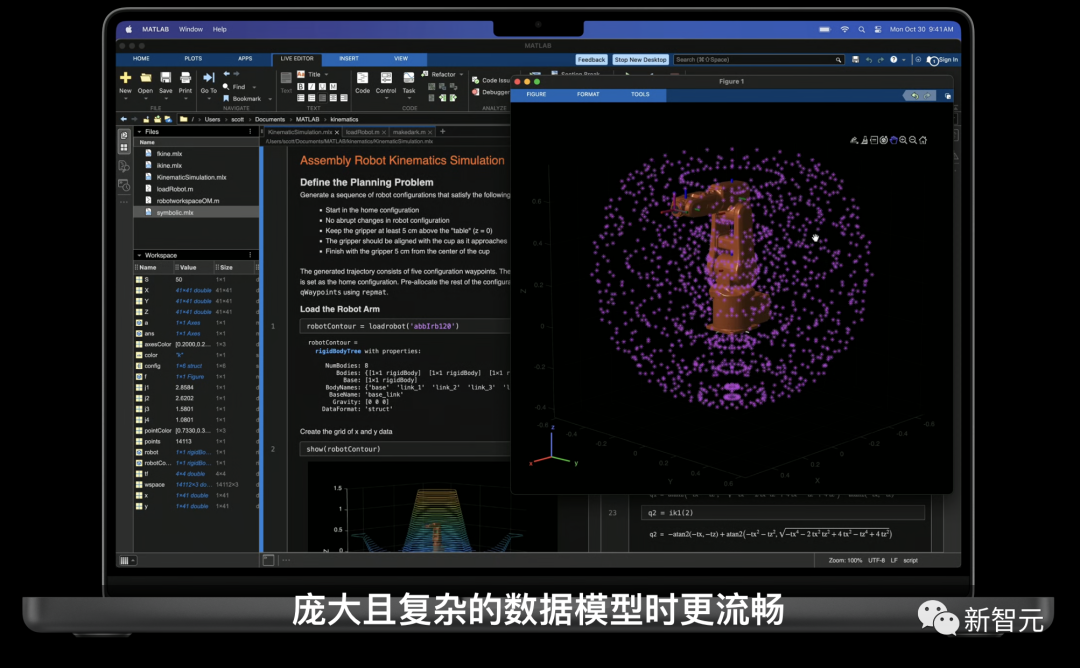Add a Bookmark from the ribbon

click(242, 98)
